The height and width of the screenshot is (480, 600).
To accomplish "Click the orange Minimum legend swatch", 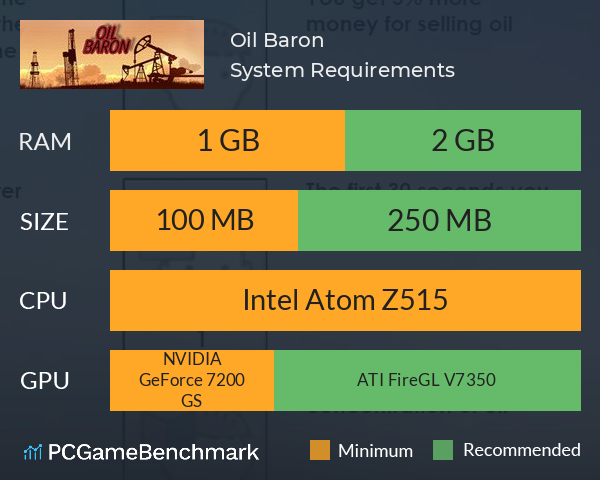I will point(320,450).
